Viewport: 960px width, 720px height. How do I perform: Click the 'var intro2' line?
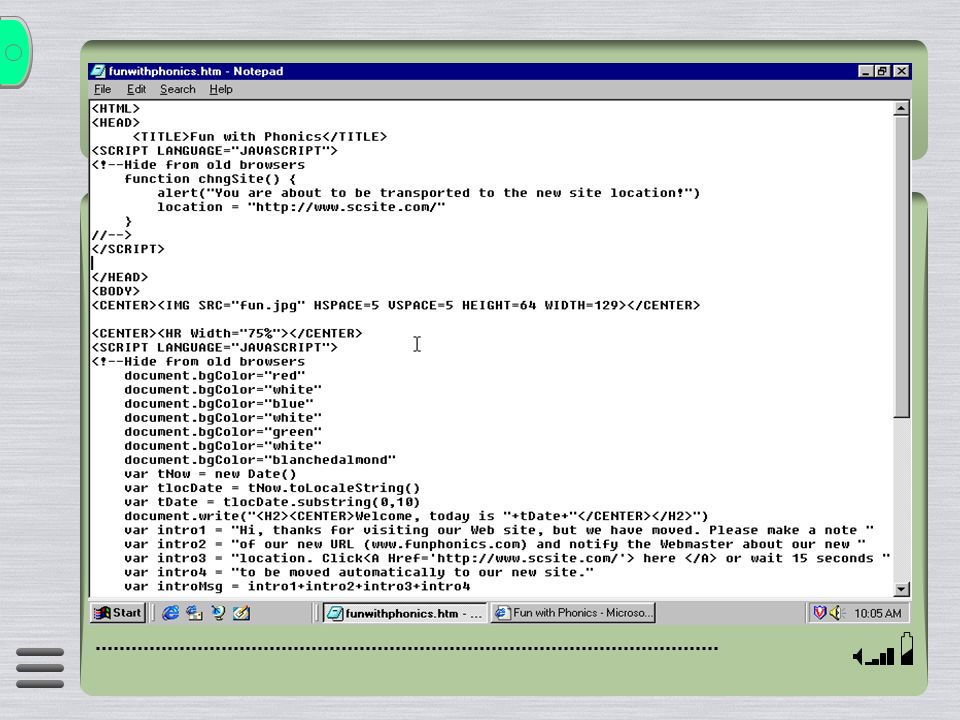[495, 545]
